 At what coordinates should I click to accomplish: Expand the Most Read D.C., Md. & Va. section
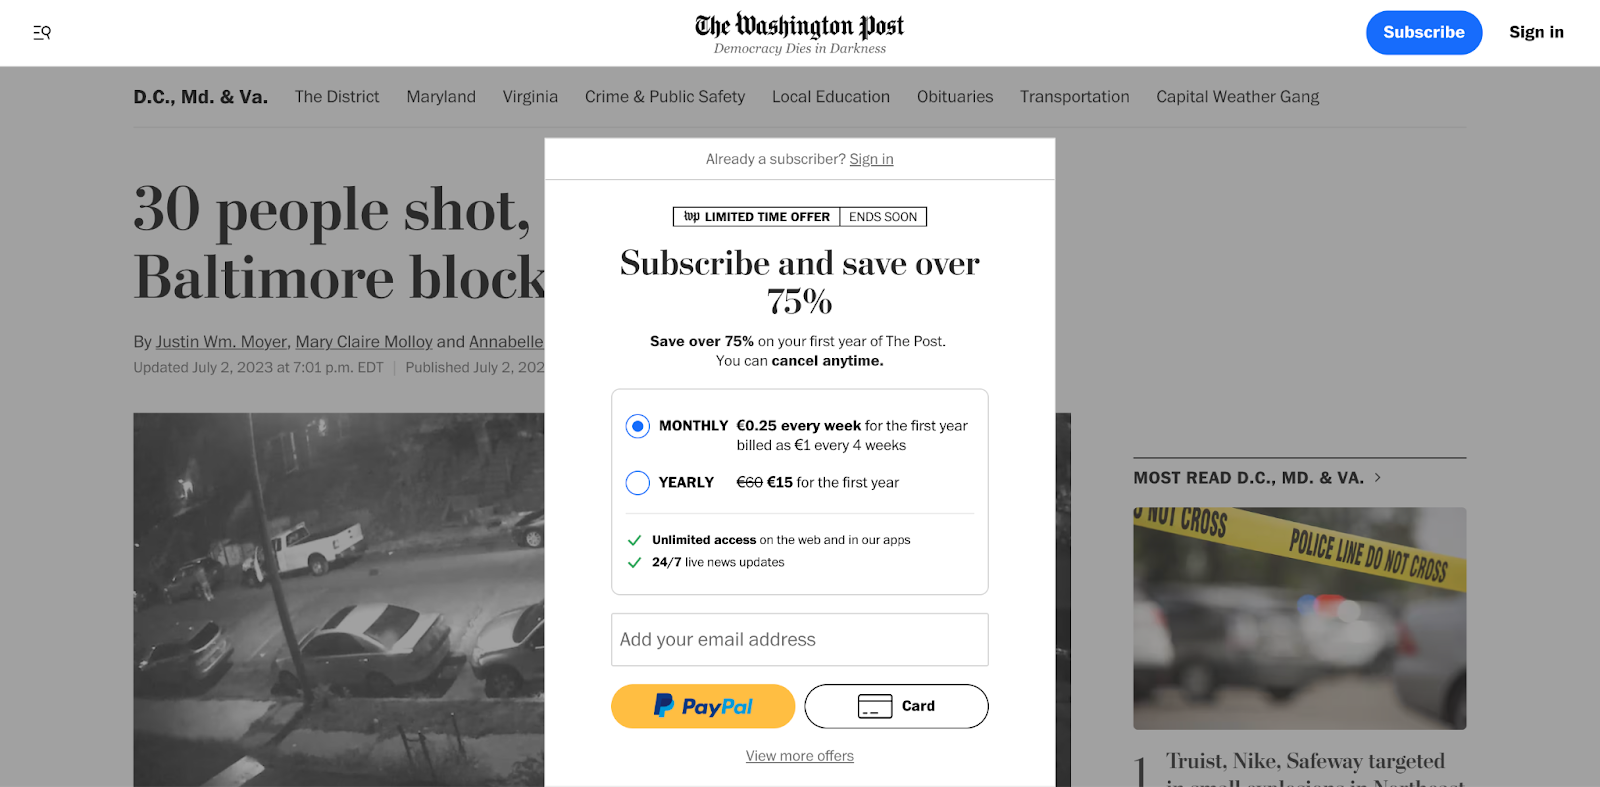[1378, 477]
